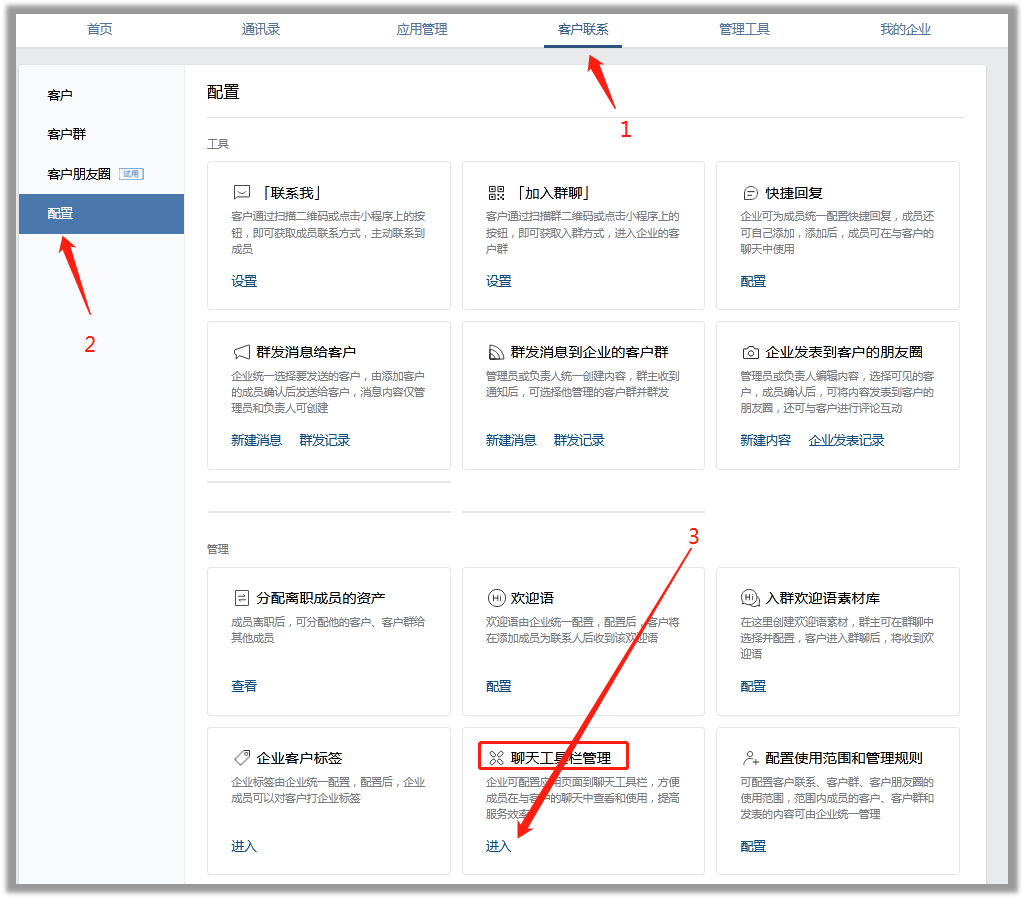Viewport: 1024px width, 899px height.
Task: Select 客户 in the left sidebar
Action: coord(60,95)
